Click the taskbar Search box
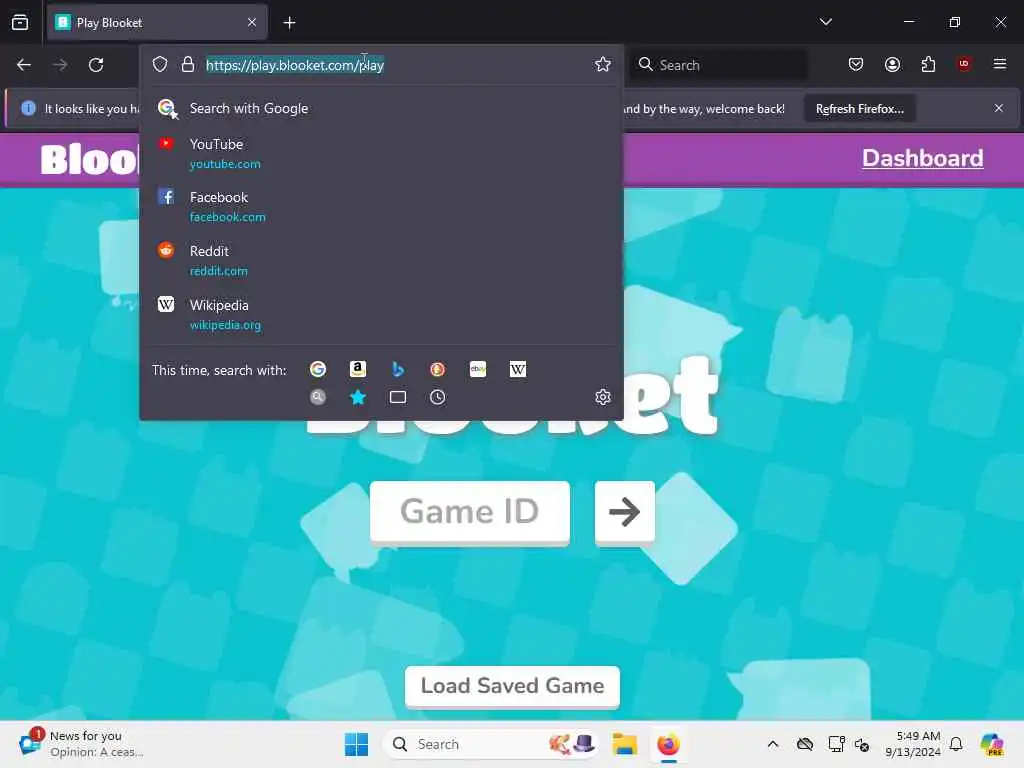The height and width of the screenshot is (768, 1024). pos(490,744)
